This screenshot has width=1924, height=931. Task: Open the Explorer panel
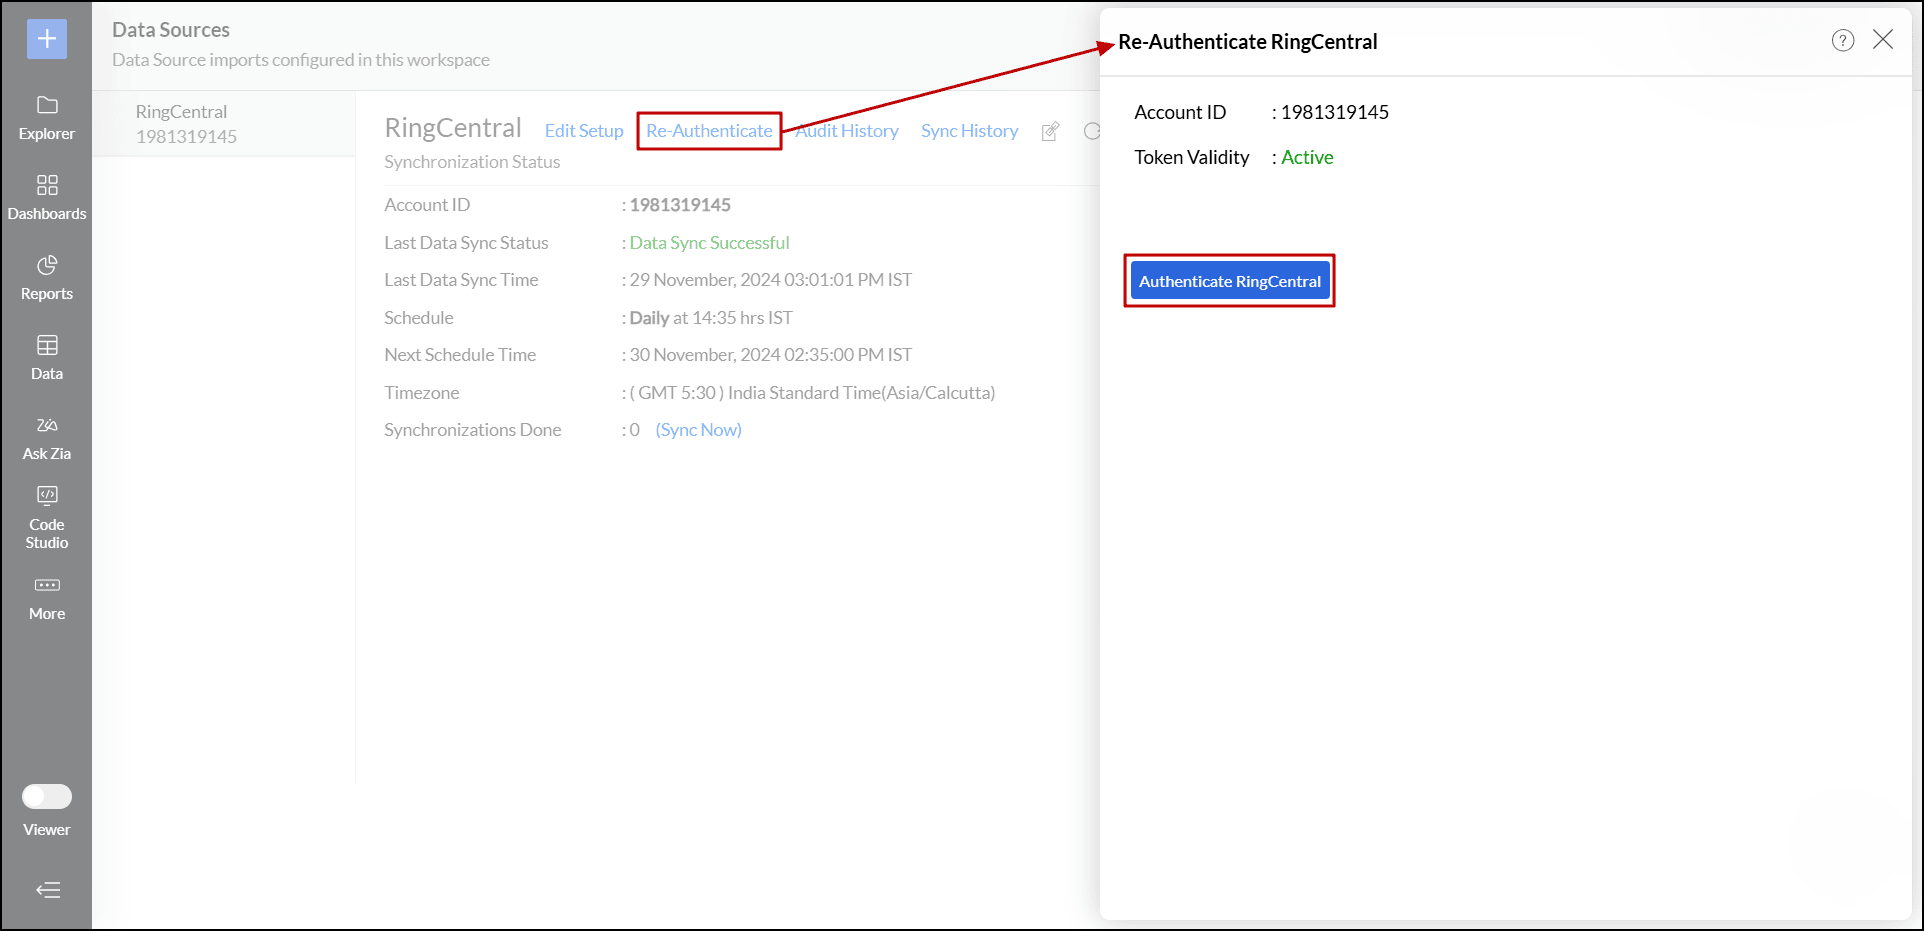(x=46, y=117)
